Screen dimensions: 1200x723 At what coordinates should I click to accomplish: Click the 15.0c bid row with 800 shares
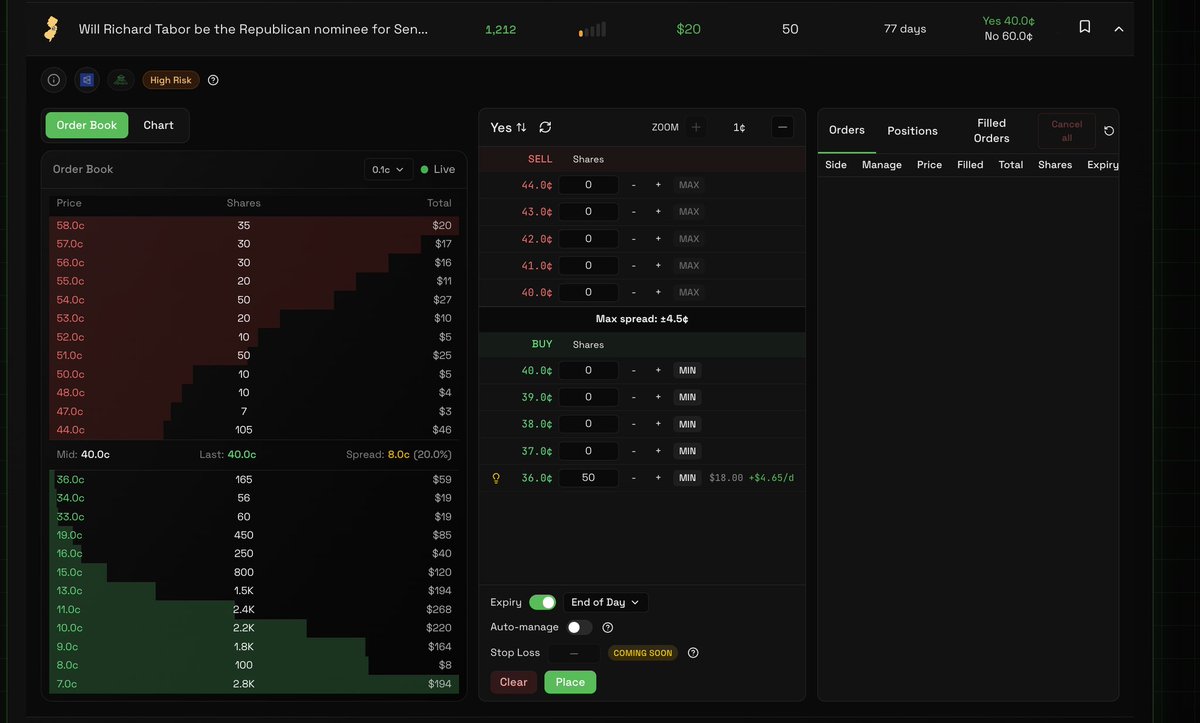(x=254, y=573)
